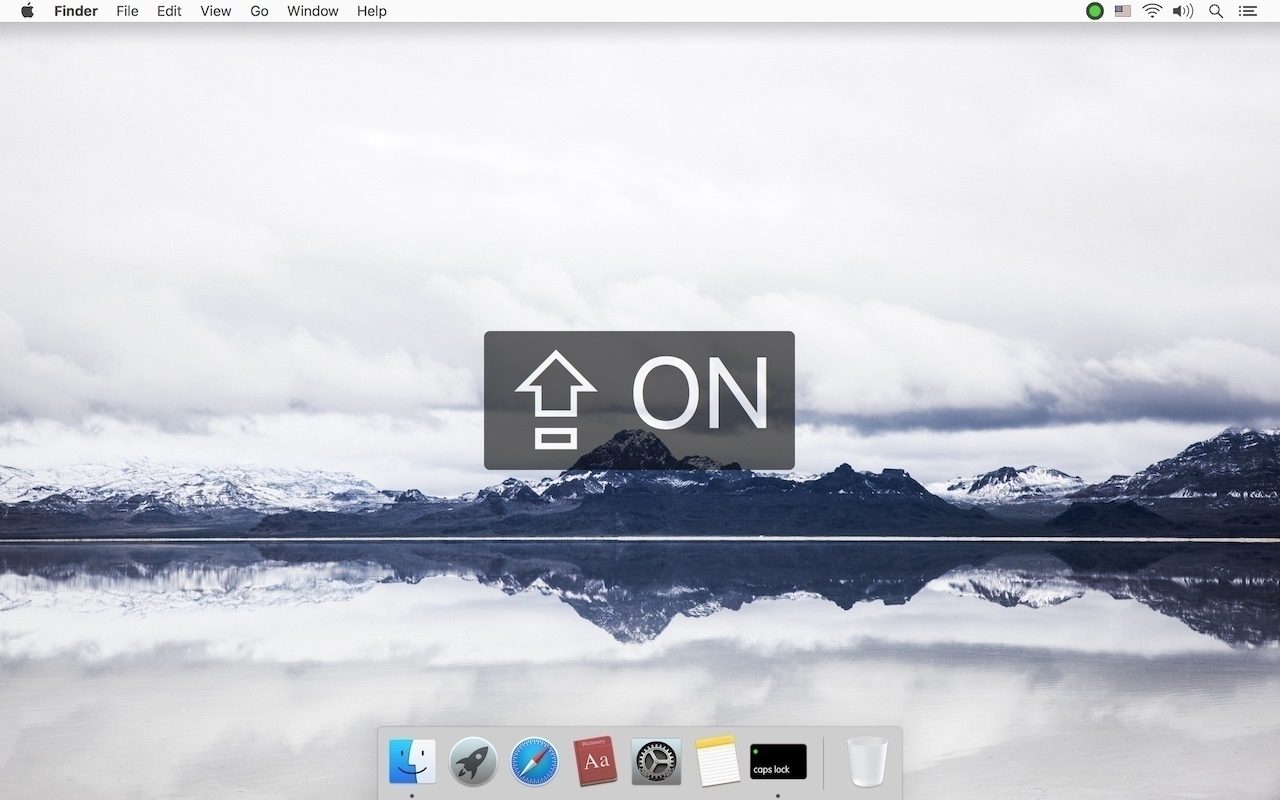1280x800 pixels.
Task: Open the View menu
Action: [215, 11]
